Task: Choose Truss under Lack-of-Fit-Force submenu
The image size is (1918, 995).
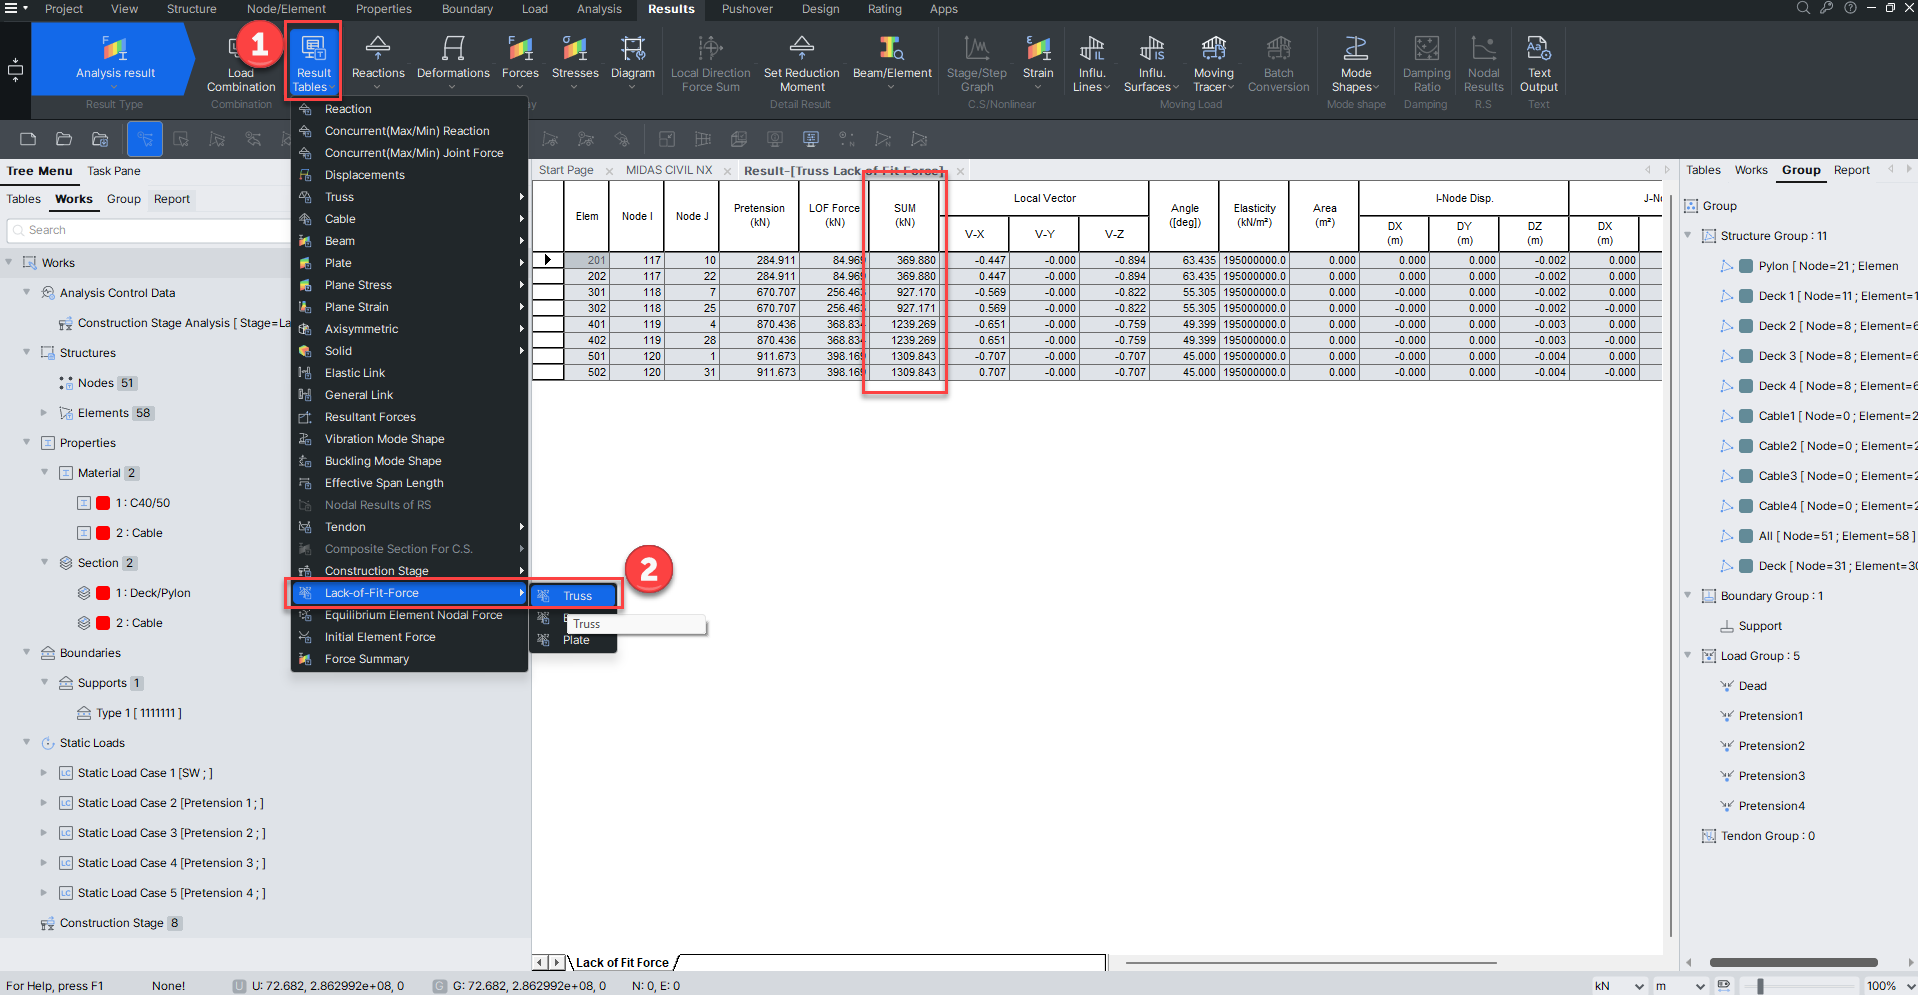Action: pos(575,596)
